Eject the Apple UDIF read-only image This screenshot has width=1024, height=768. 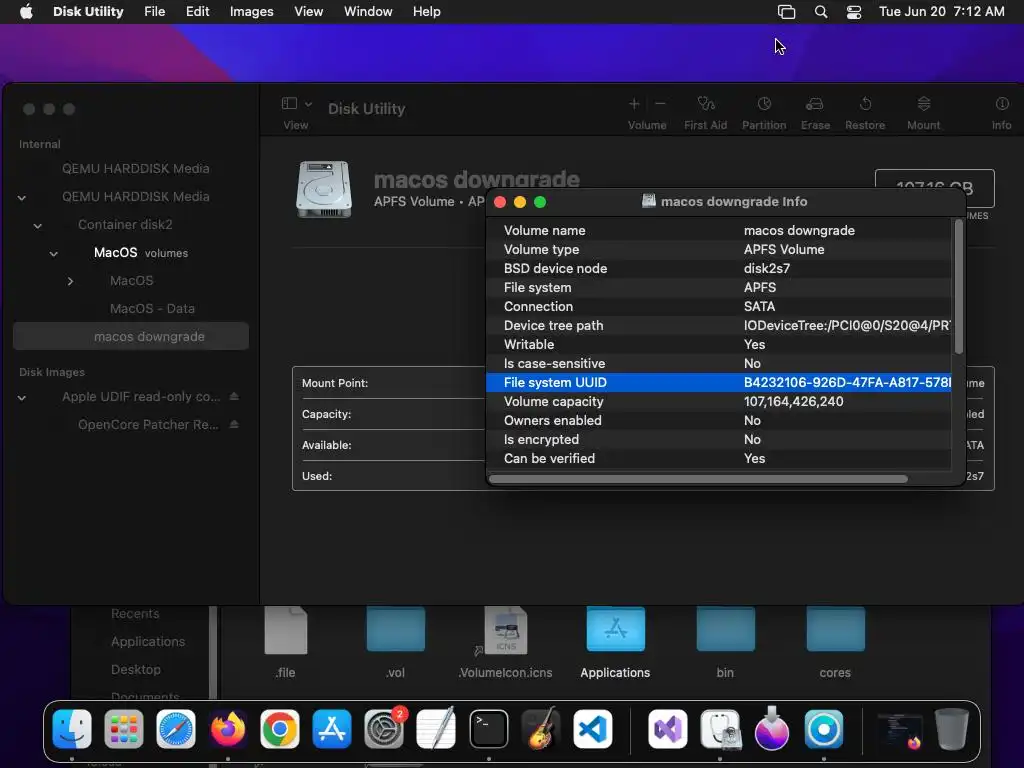click(234, 396)
